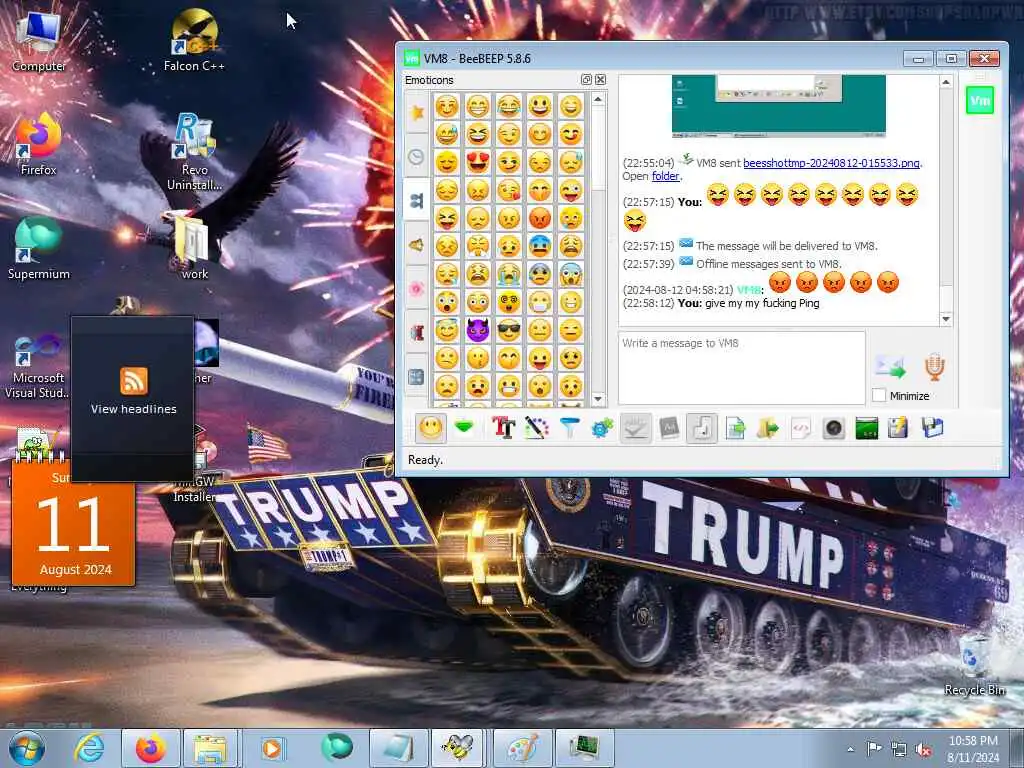Click the notepad with lightning bolt icon

coord(898,428)
